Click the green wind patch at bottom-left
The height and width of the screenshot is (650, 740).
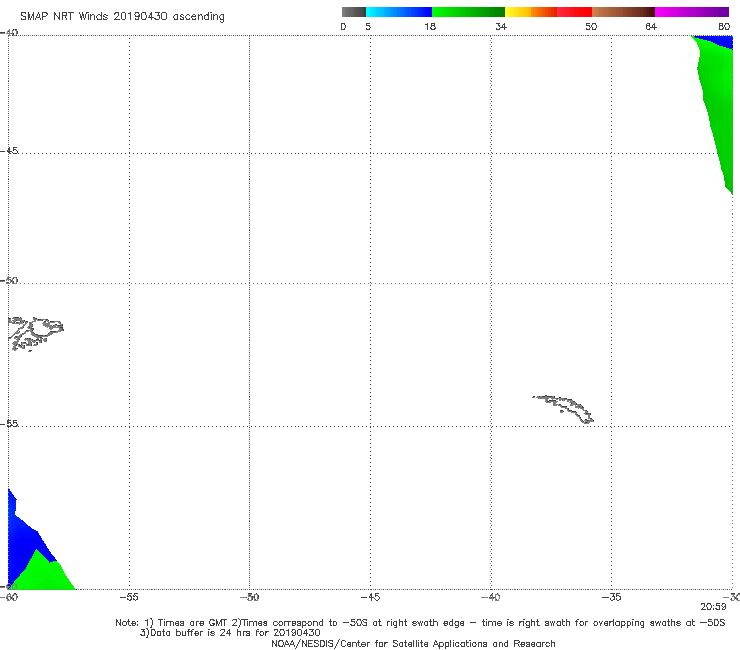click(42, 574)
